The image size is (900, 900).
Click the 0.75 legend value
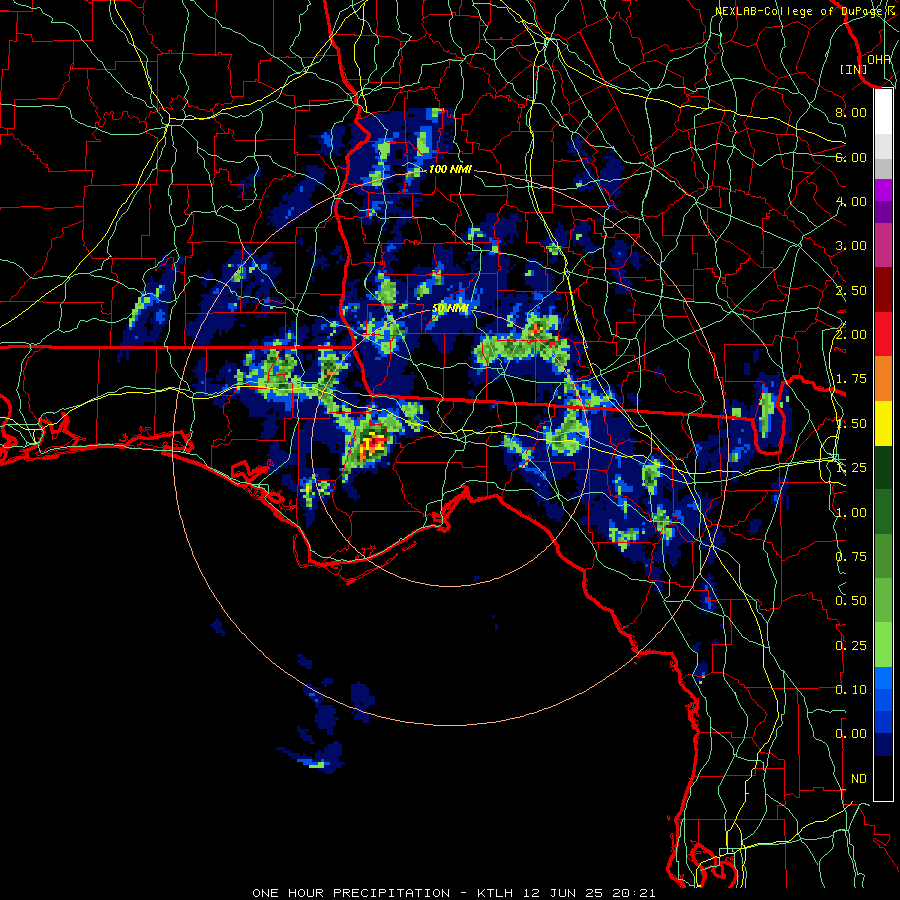point(851,557)
